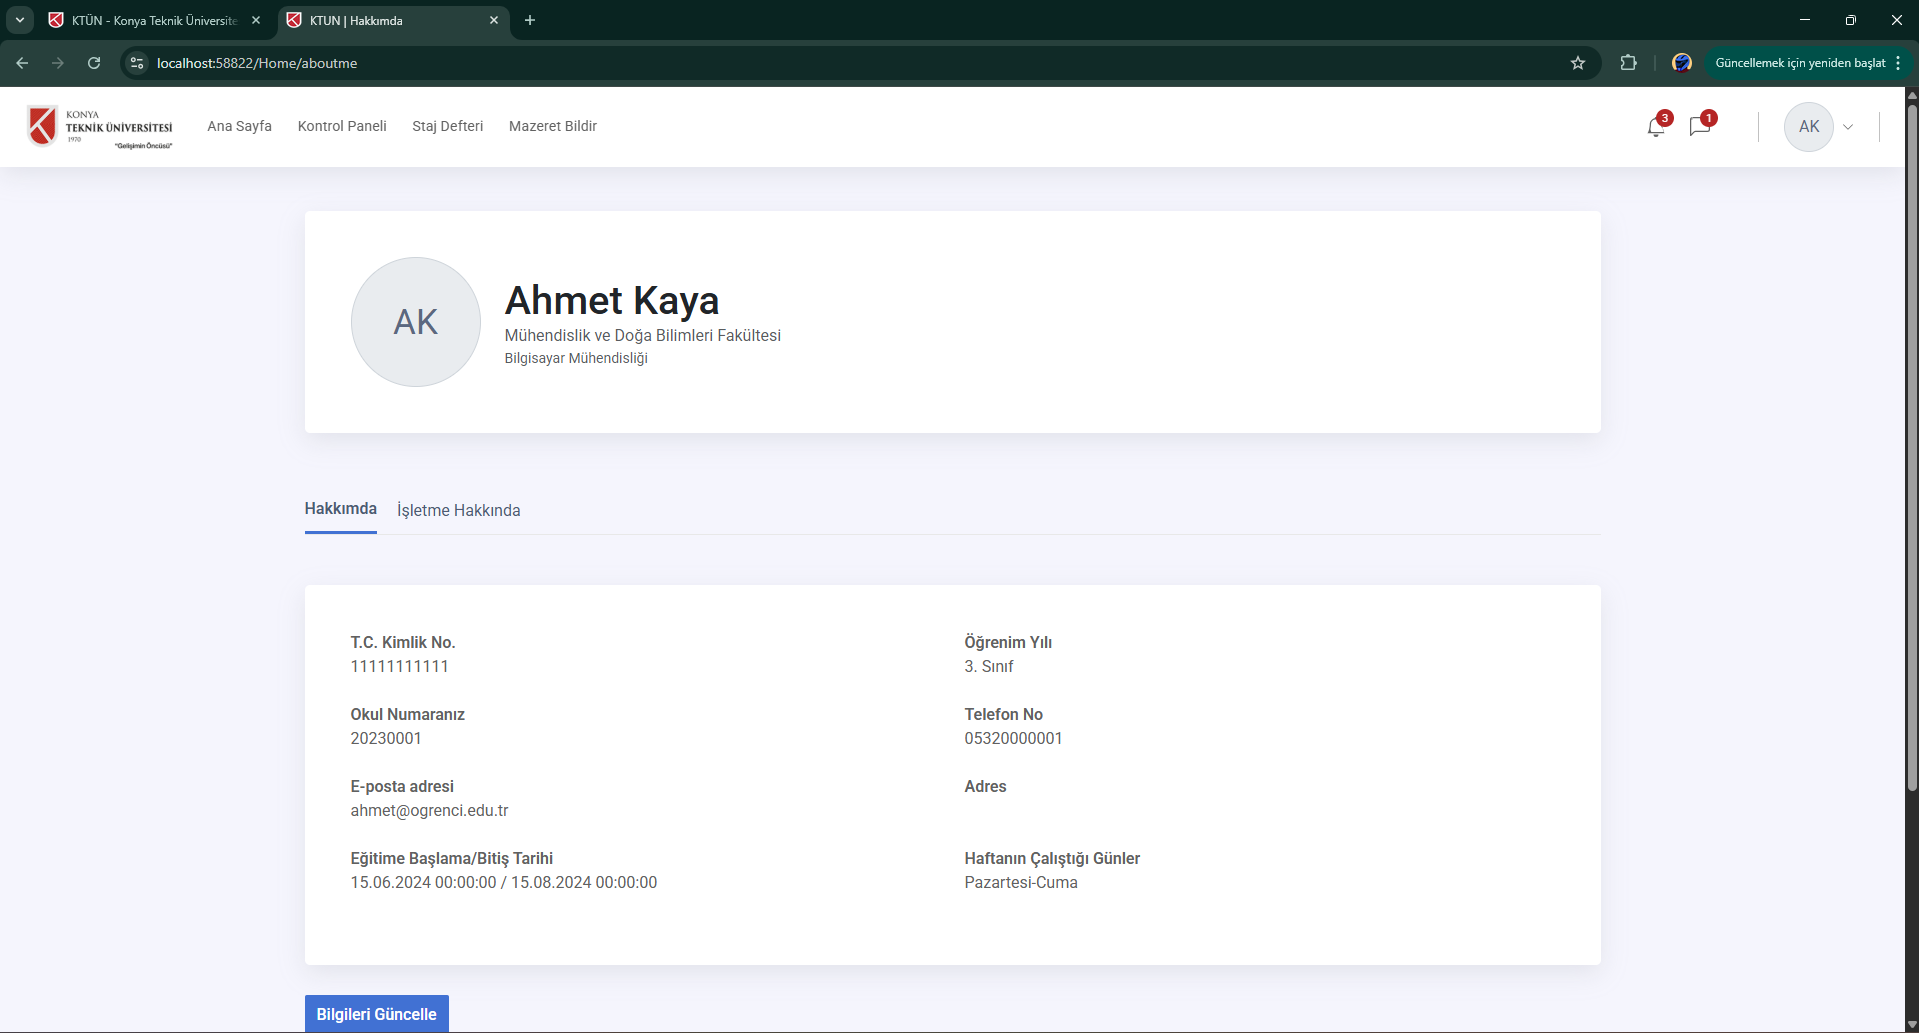Image resolution: width=1919 pixels, height=1033 pixels.
Task: Open the browser extensions puzzle icon
Action: pos(1628,63)
